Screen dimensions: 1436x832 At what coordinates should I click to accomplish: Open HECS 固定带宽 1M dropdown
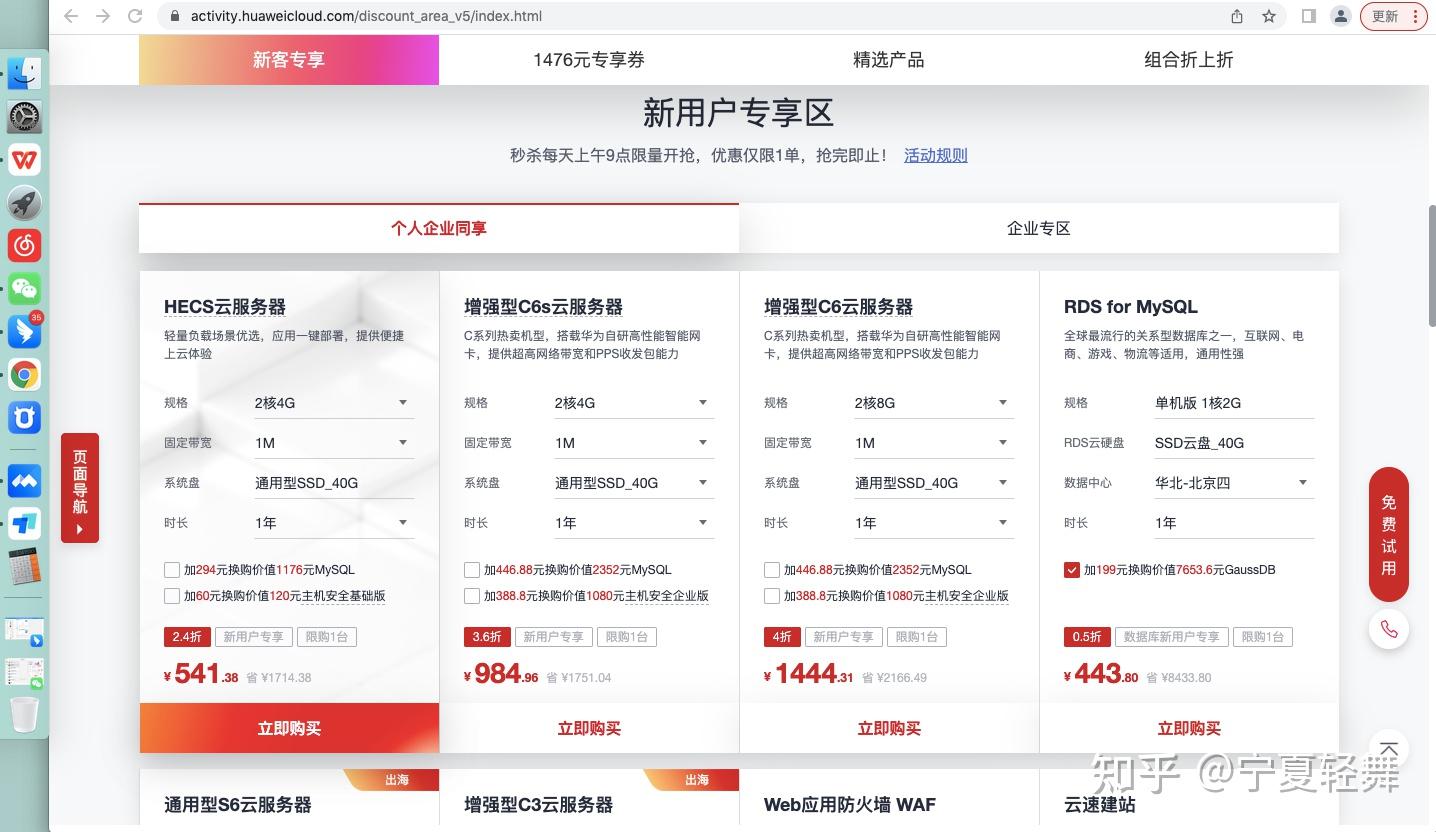(332, 443)
